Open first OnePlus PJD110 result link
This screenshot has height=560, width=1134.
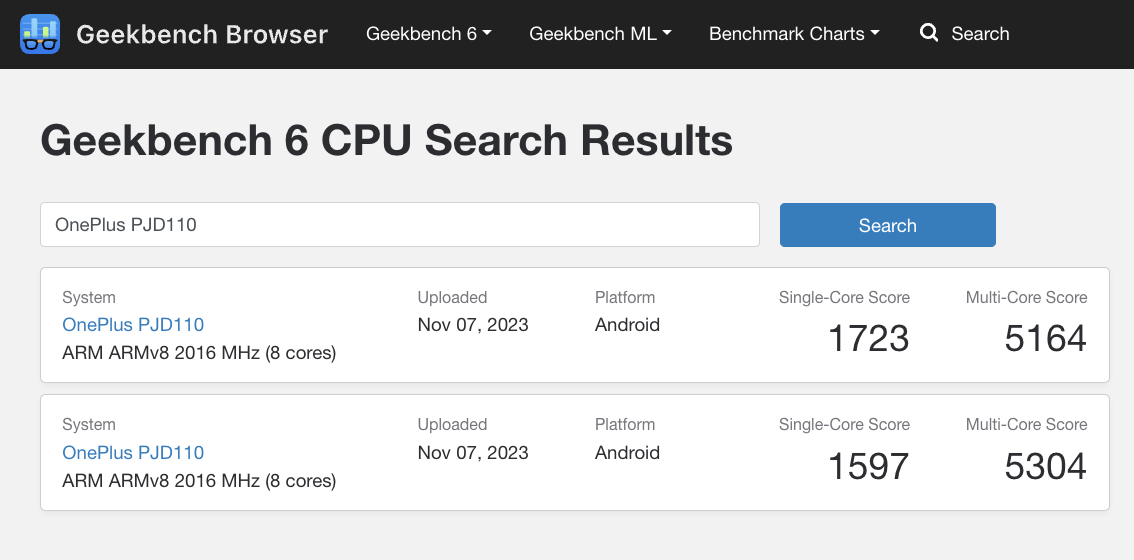[133, 324]
